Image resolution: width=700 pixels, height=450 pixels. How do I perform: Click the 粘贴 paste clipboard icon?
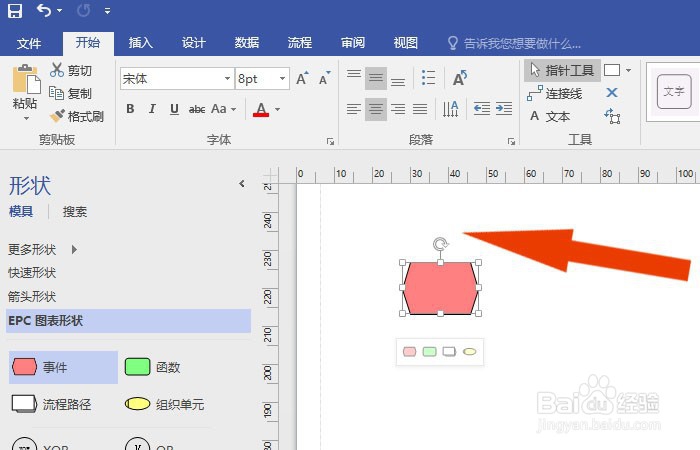pos(26,79)
